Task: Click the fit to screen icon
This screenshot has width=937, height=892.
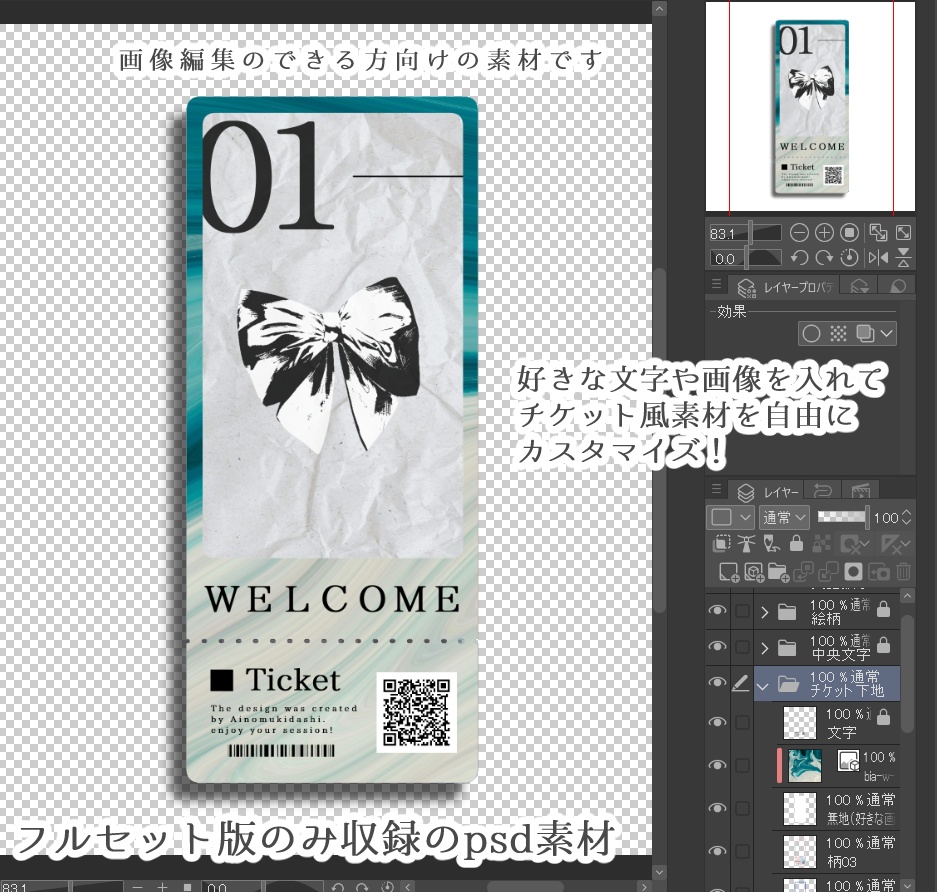Action: coord(904,232)
